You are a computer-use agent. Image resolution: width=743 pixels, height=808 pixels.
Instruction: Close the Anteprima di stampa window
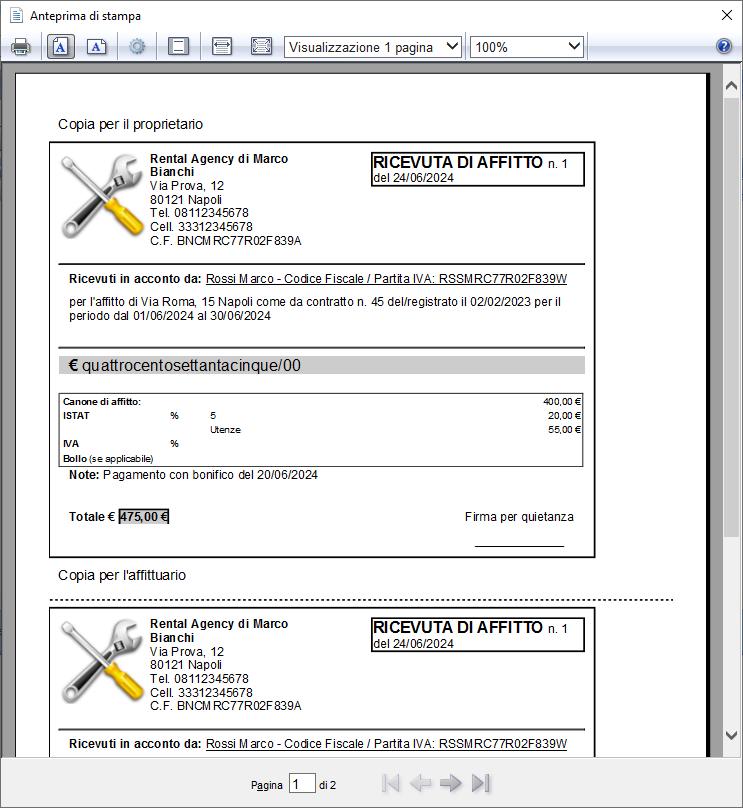point(727,15)
